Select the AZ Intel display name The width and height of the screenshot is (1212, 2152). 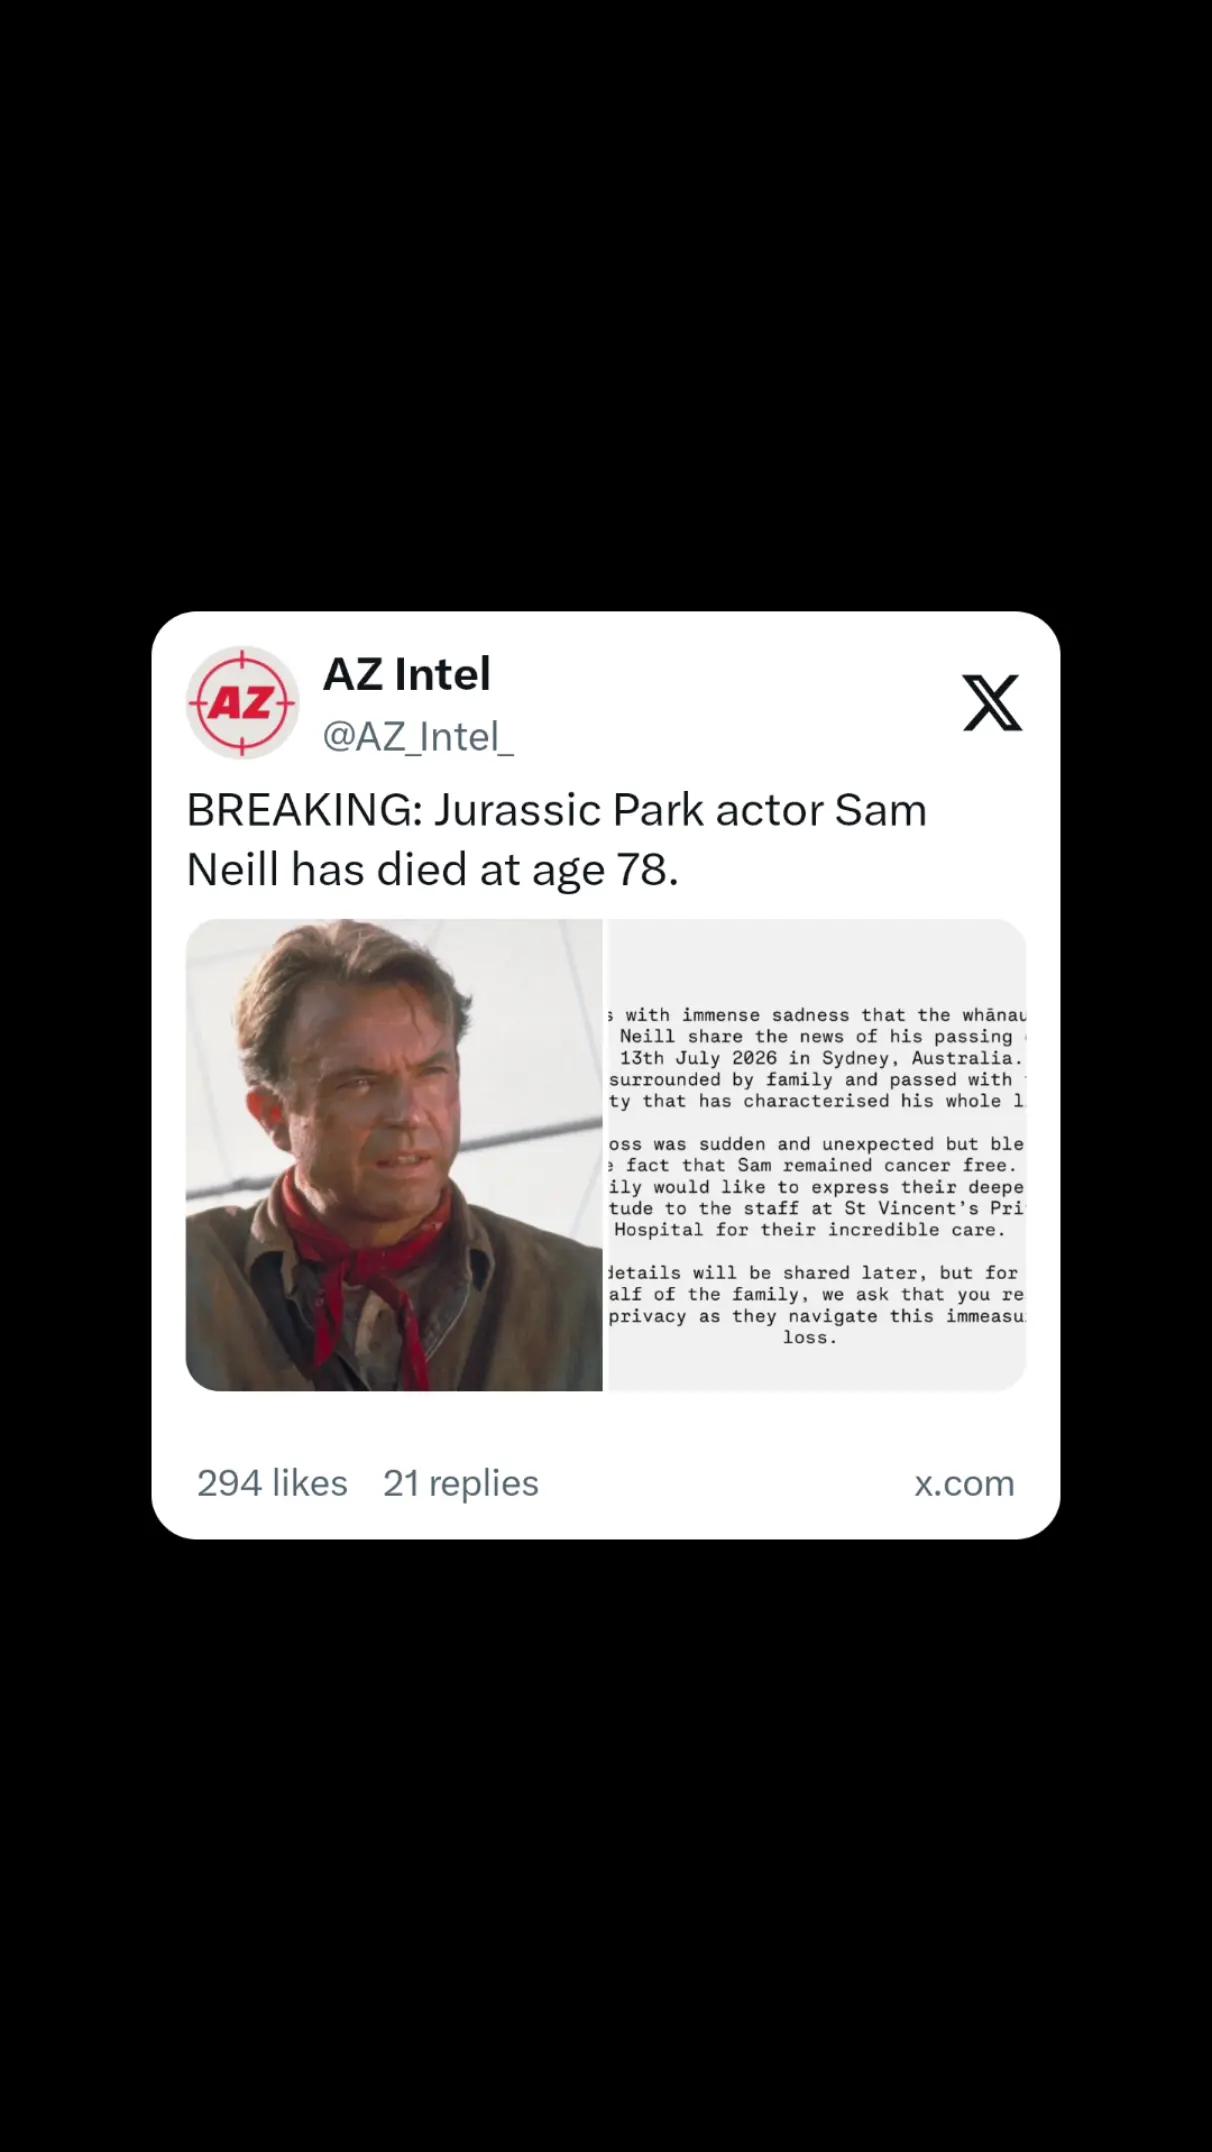406,674
